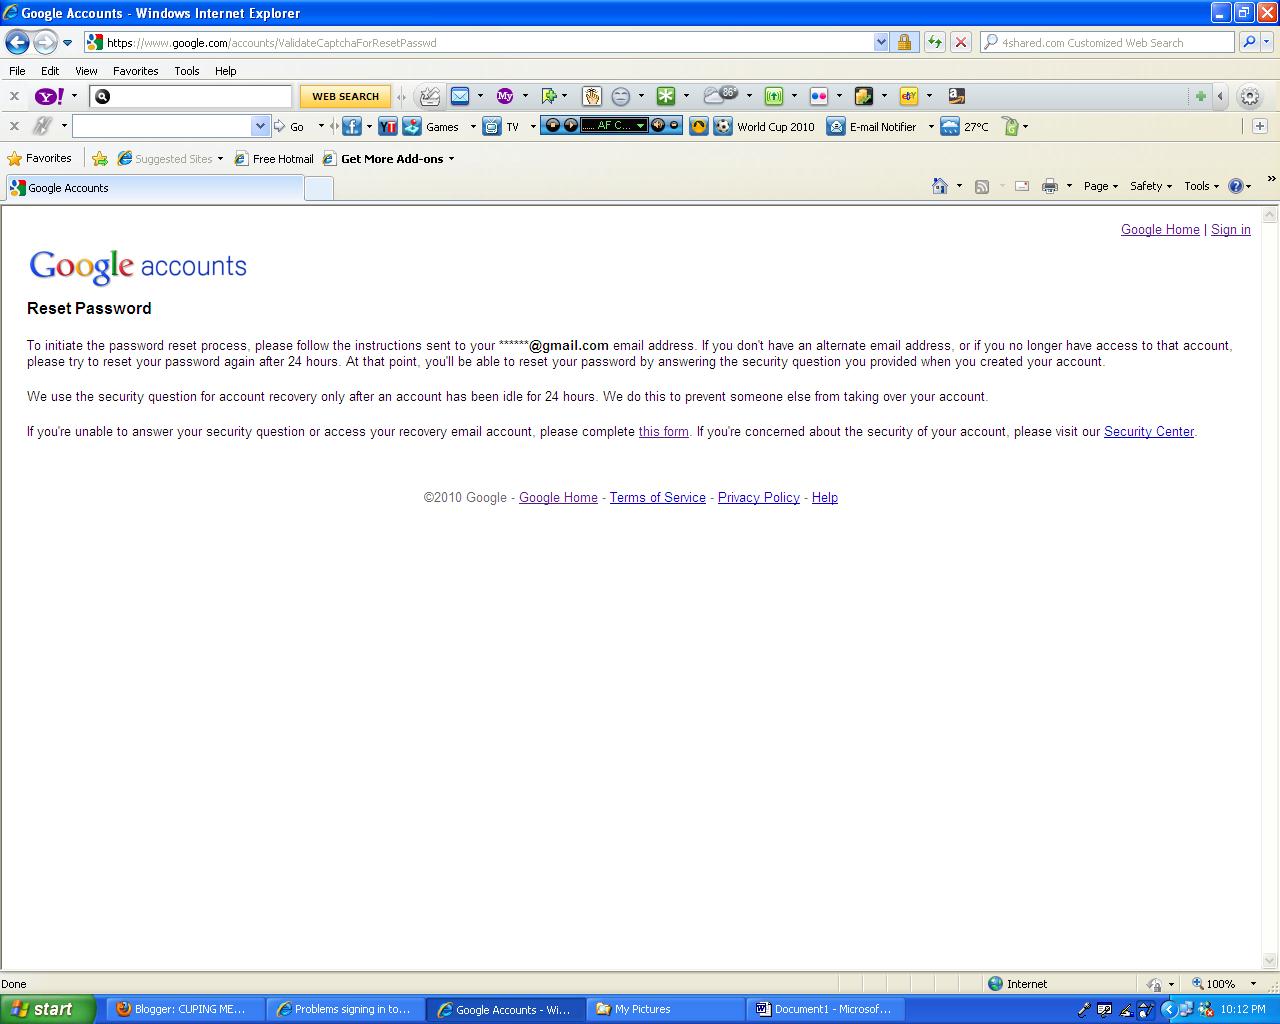Click the IE Back navigation arrow
The image size is (1280, 1024).
pyautogui.click(x=17, y=42)
